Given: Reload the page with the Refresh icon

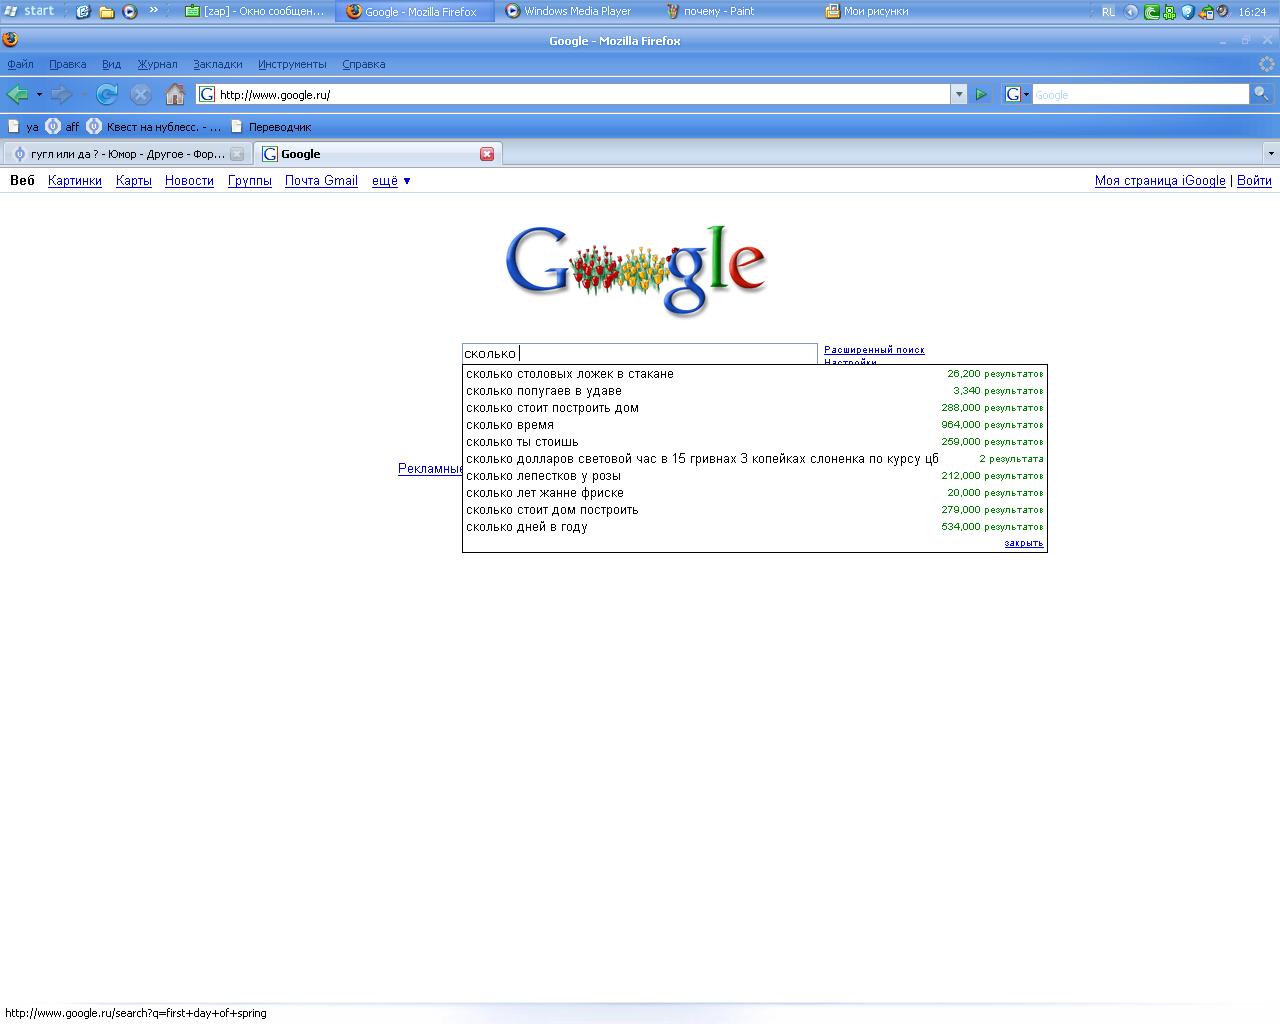Looking at the screenshot, I should pos(107,94).
